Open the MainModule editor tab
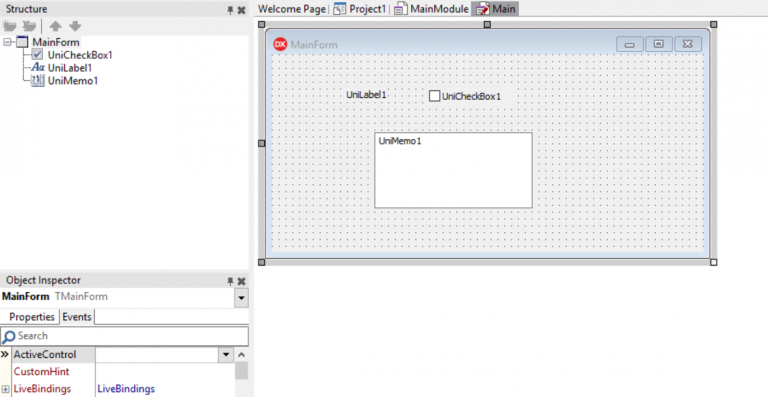The width and height of the screenshot is (768, 397). click(432, 9)
